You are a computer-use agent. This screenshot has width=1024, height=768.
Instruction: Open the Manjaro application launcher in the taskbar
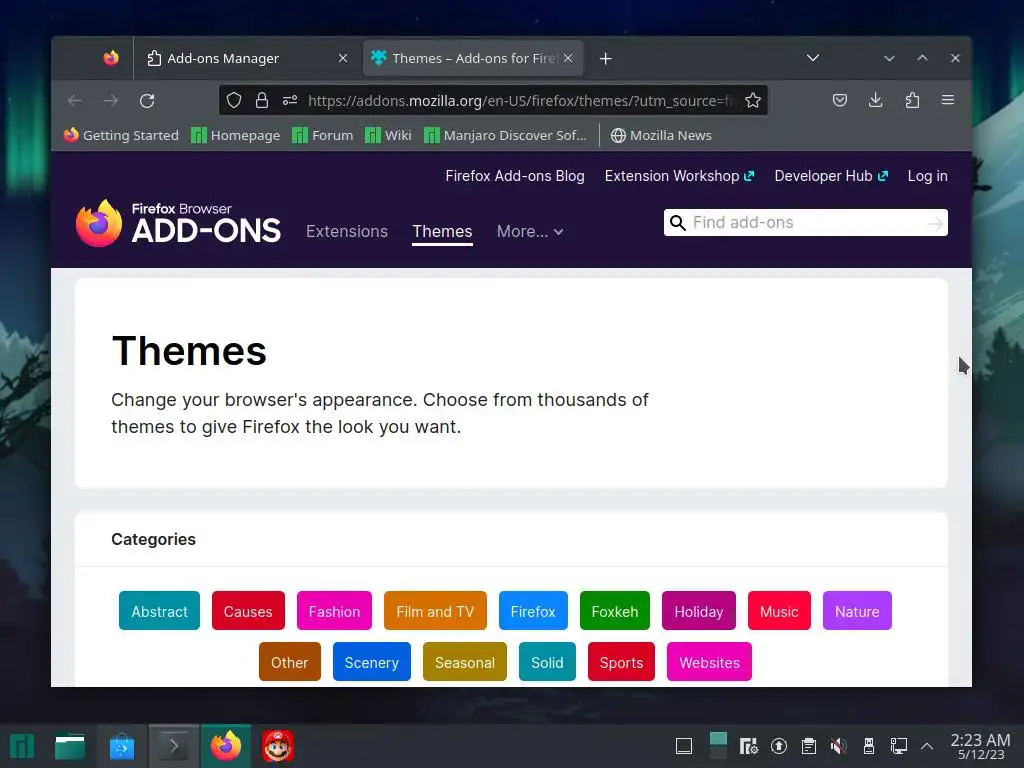22,746
